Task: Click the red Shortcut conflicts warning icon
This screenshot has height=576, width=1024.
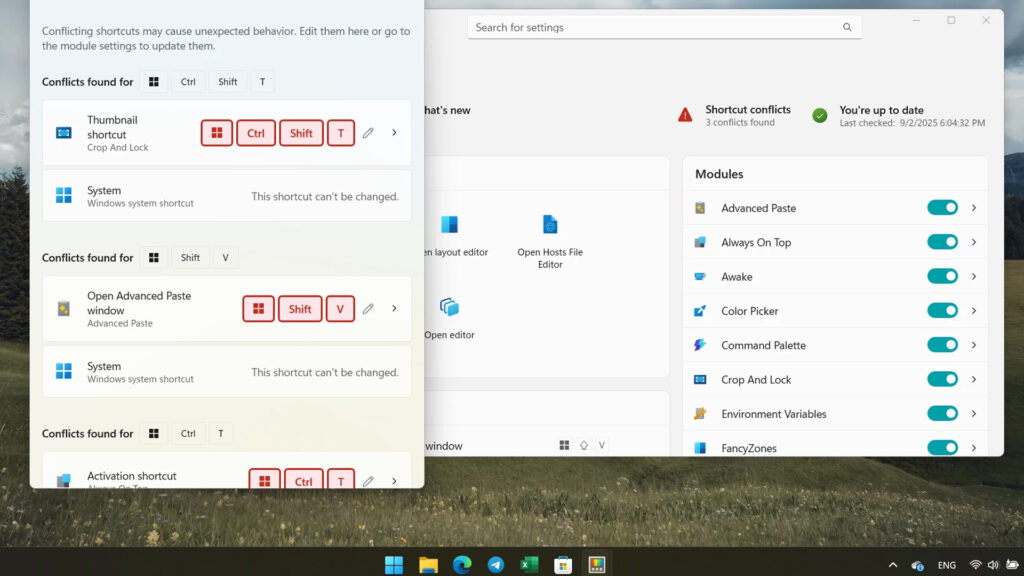Action: [685, 115]
